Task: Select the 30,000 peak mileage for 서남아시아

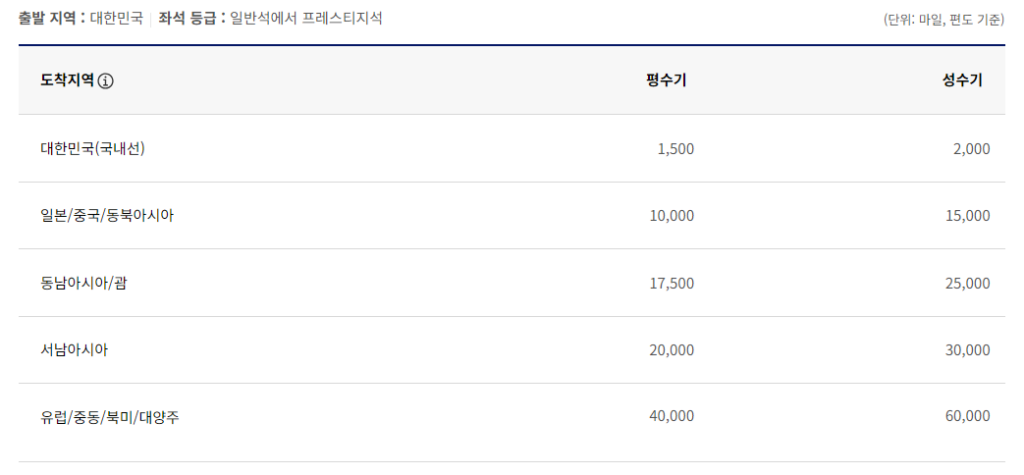Action: tap(967, 350)
